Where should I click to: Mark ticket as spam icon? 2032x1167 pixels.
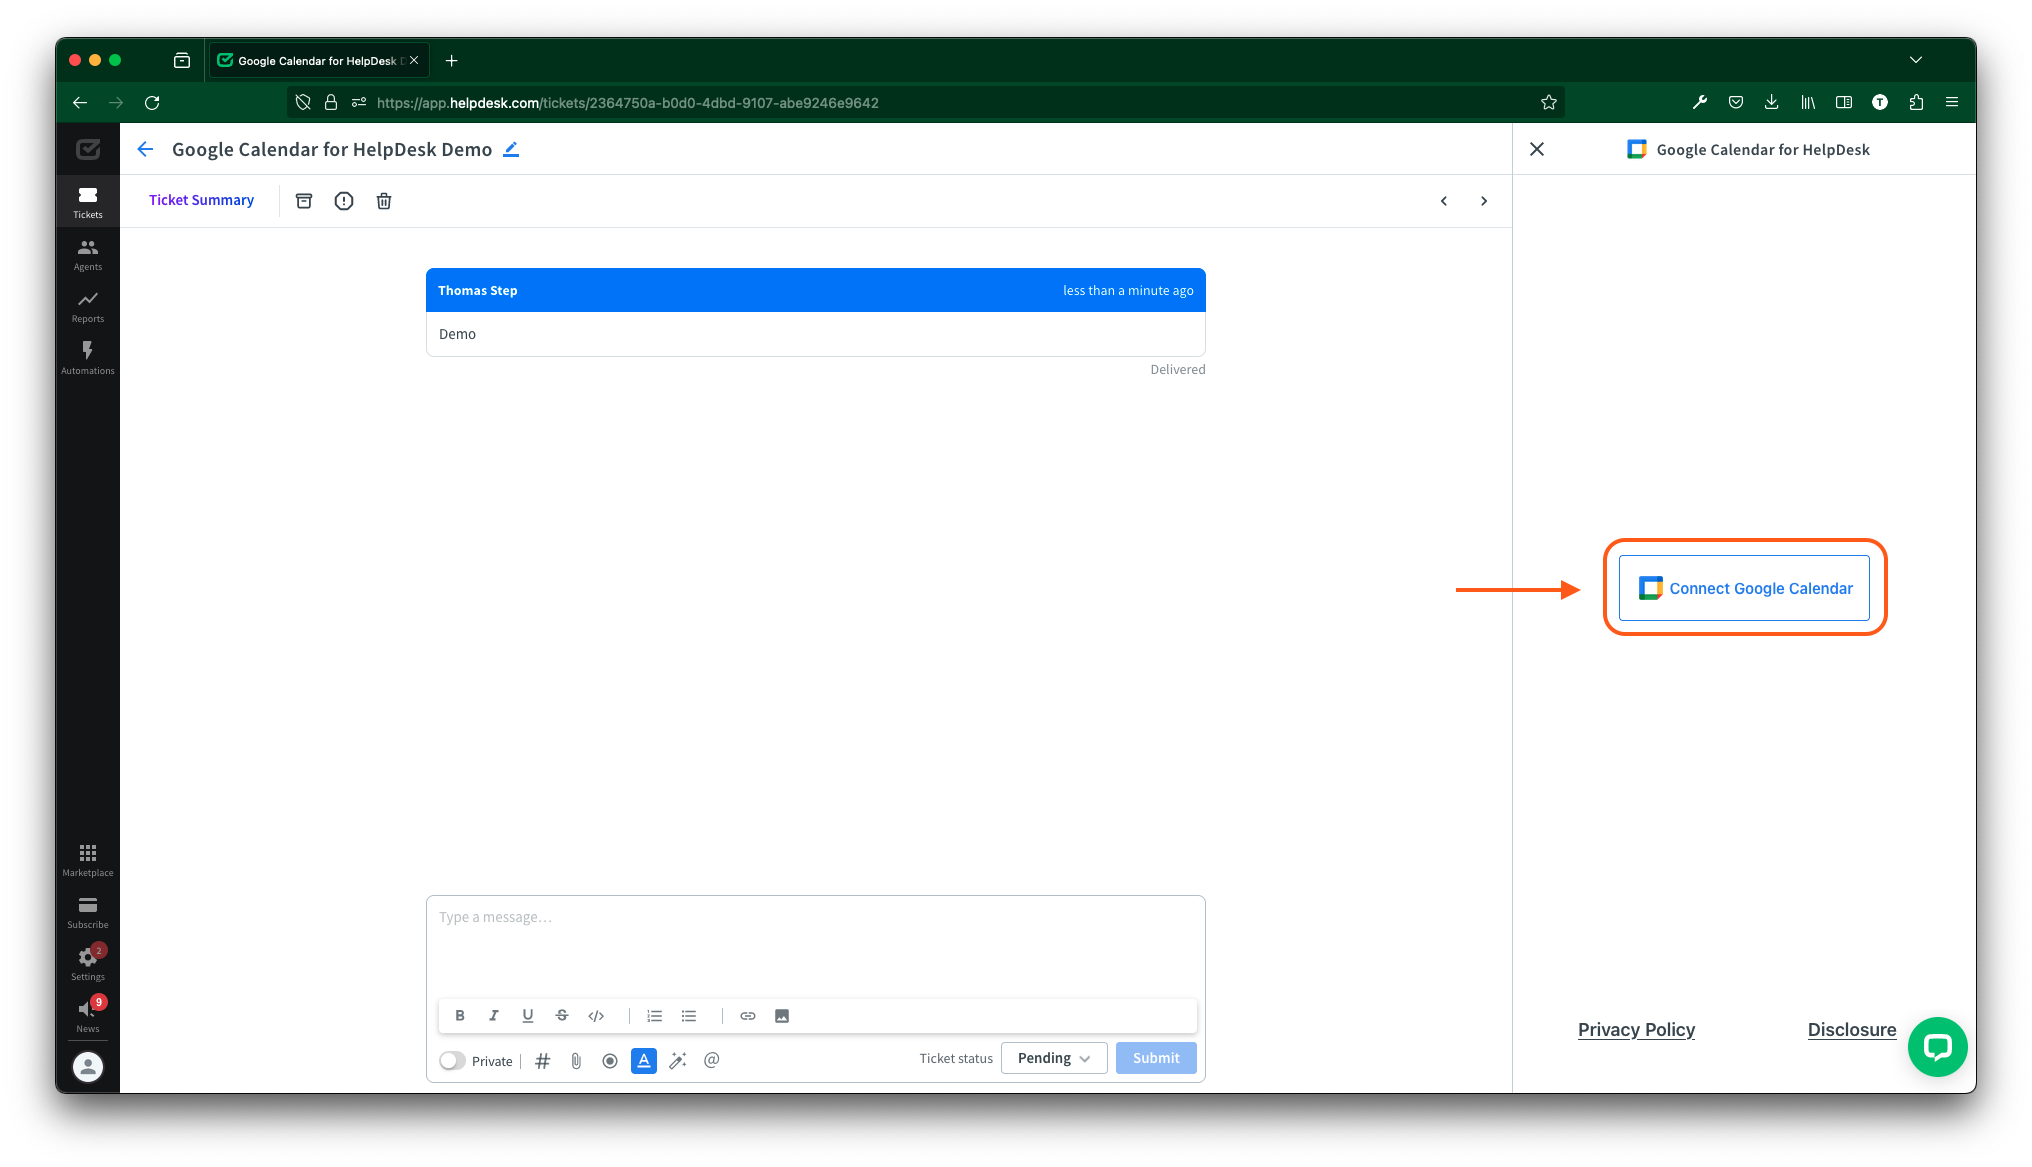pos(344,201)
